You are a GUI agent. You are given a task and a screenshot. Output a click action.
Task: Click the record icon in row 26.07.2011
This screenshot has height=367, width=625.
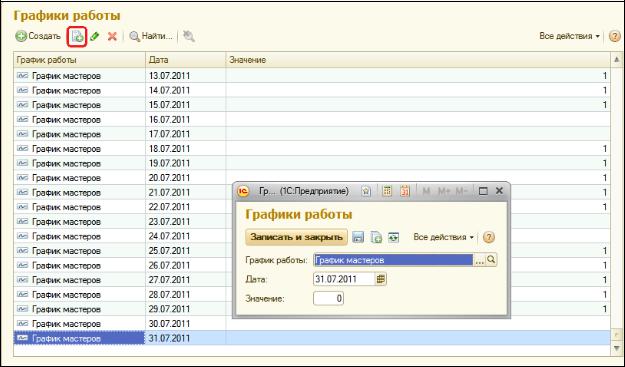tap(23, 265)
